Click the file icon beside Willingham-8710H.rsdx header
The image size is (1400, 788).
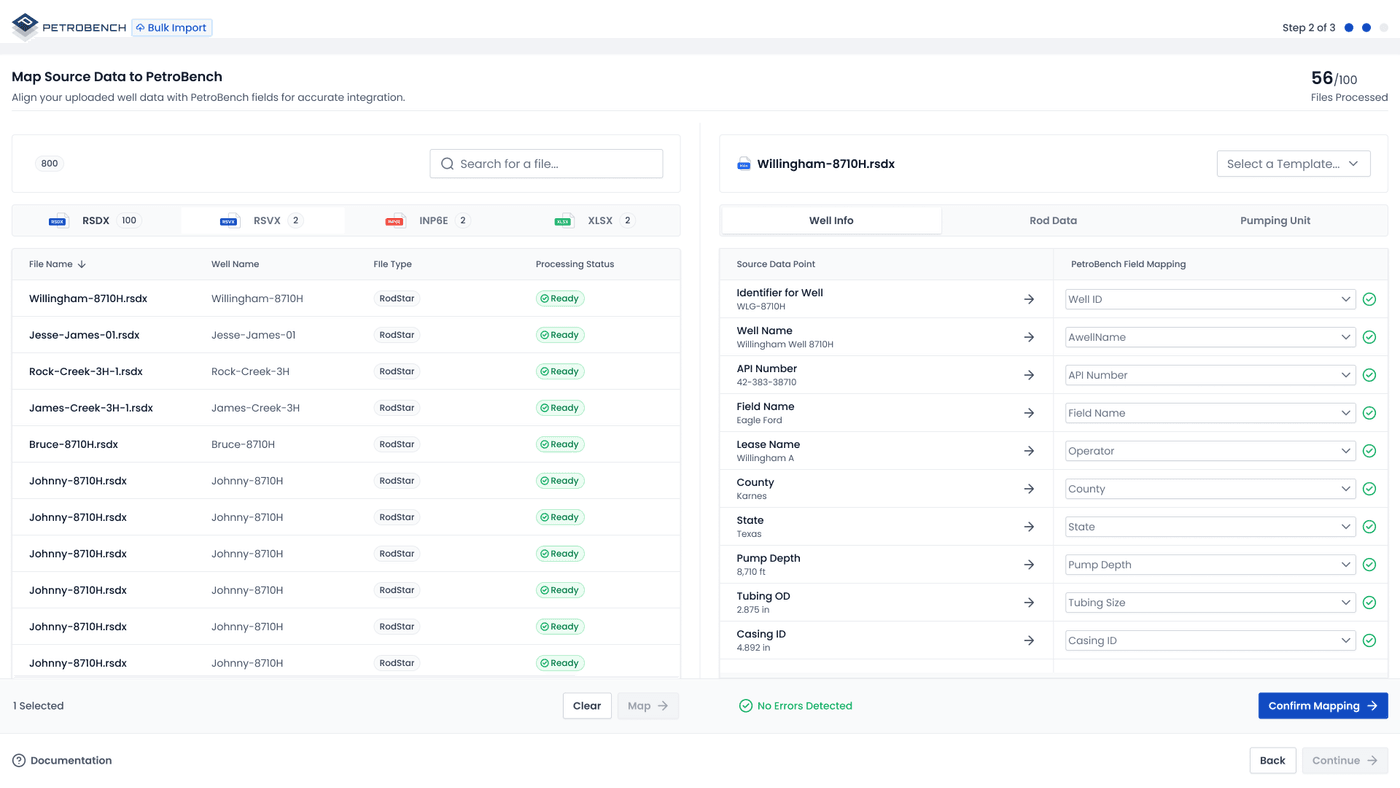pos(743,163)
